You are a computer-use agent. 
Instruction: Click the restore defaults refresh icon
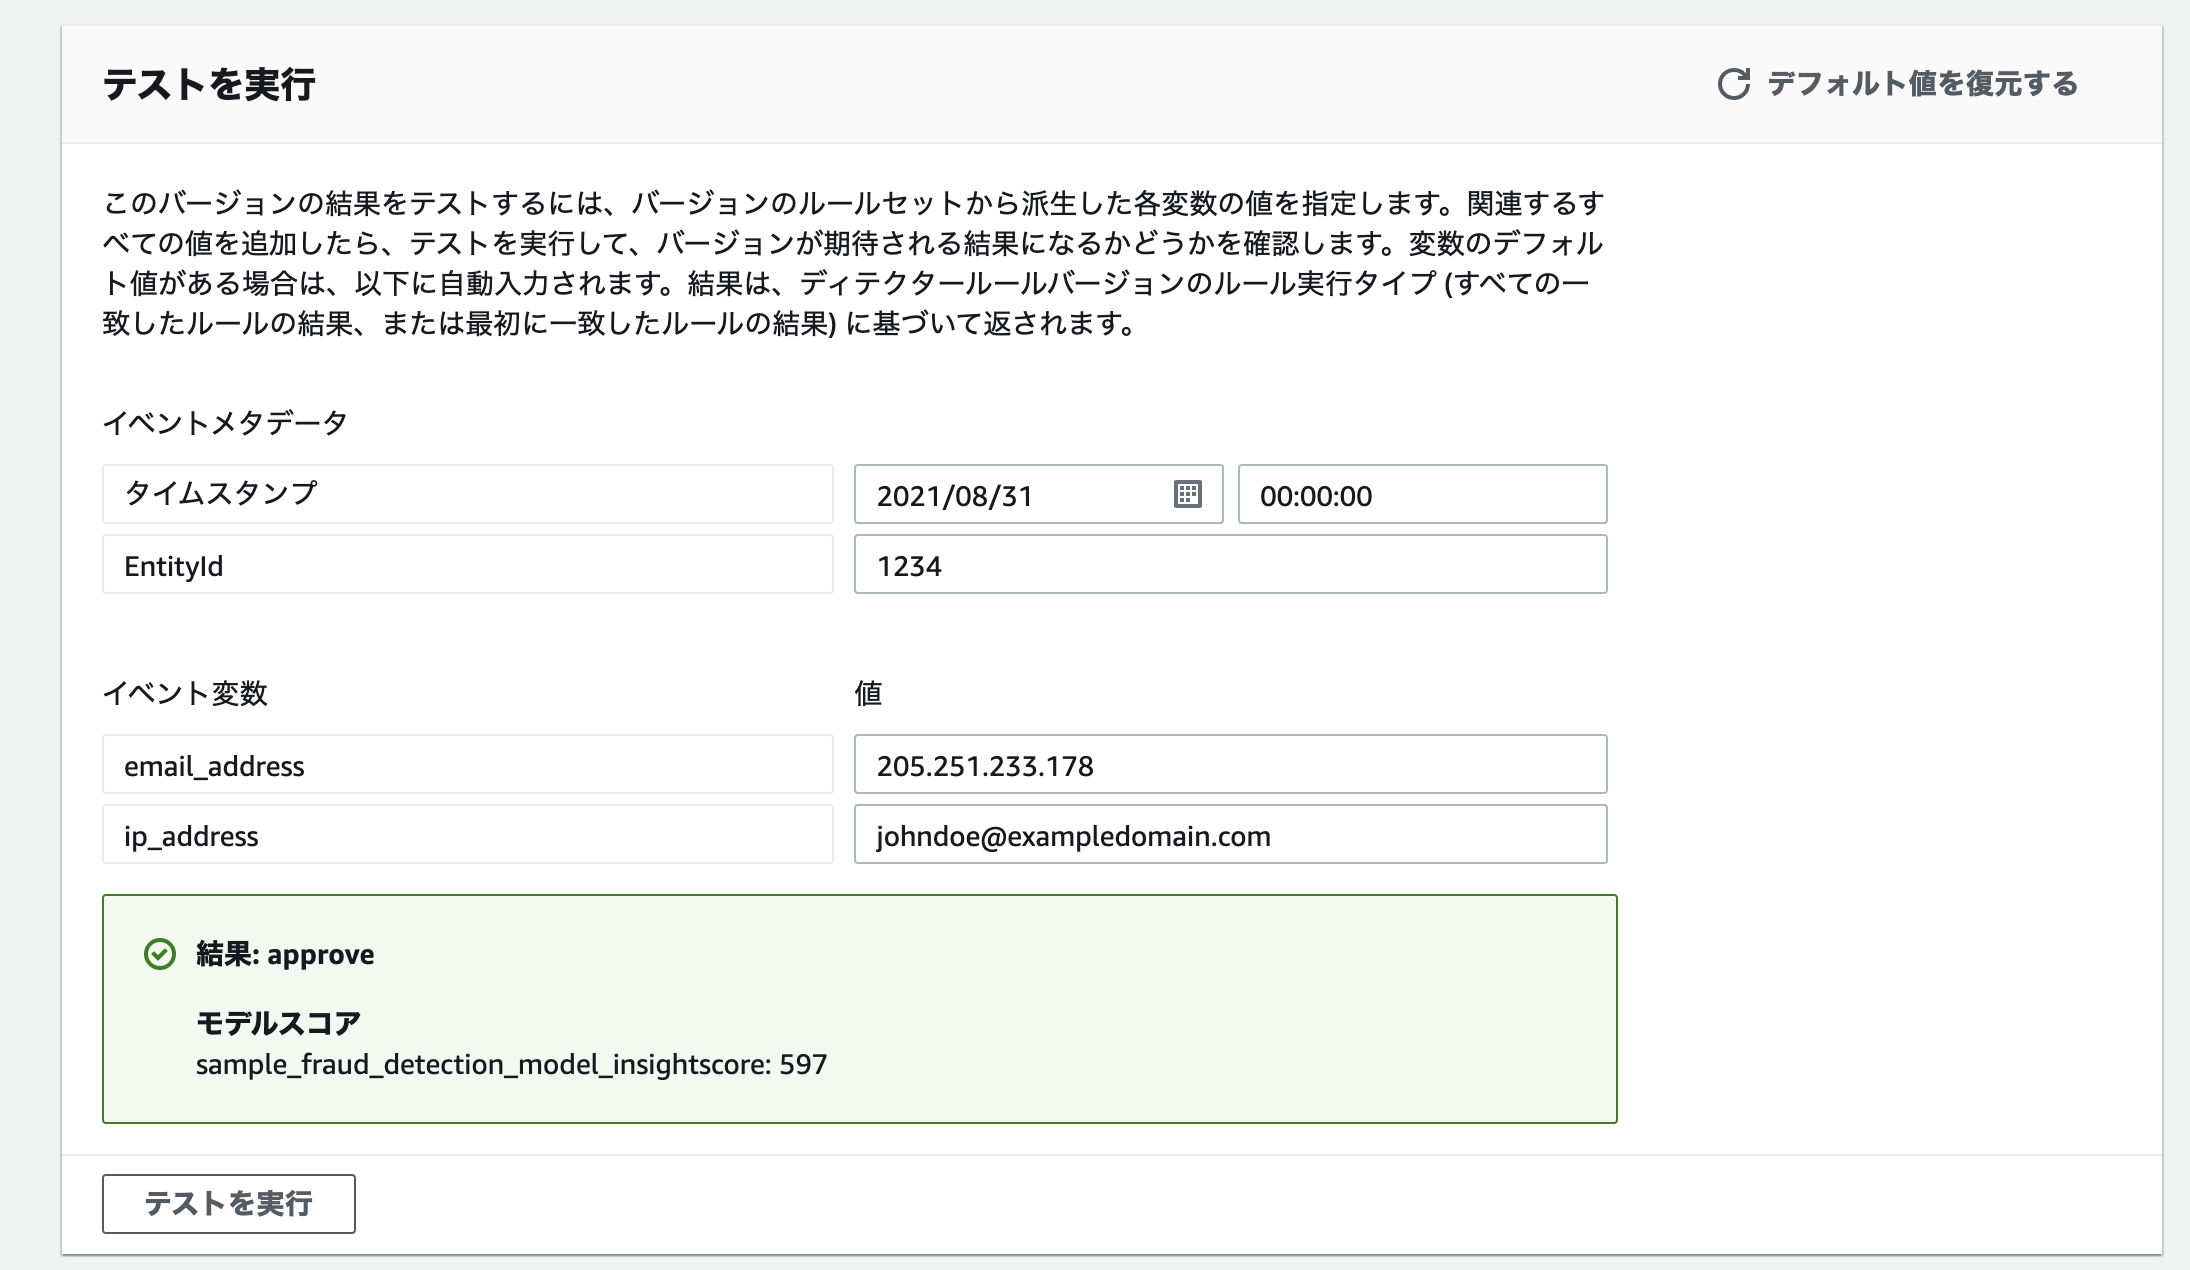(1733, 84)
